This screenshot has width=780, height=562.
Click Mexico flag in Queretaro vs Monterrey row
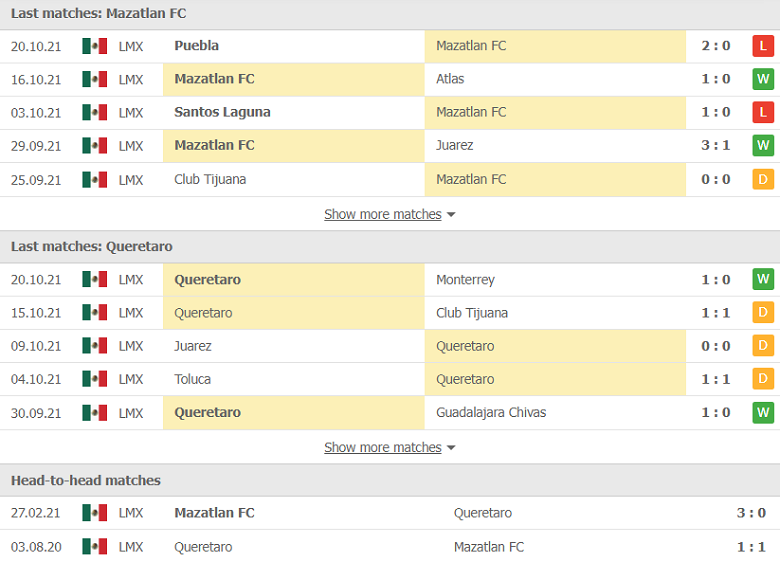95,280
